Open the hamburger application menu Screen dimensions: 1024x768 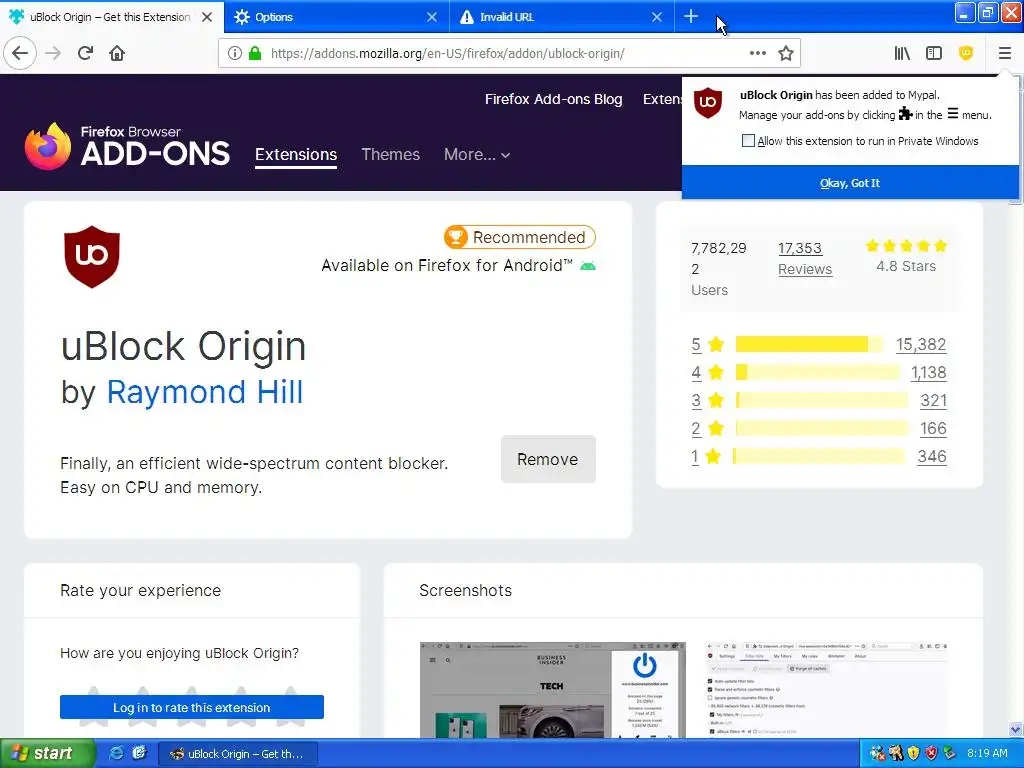tap(1004, 53)
